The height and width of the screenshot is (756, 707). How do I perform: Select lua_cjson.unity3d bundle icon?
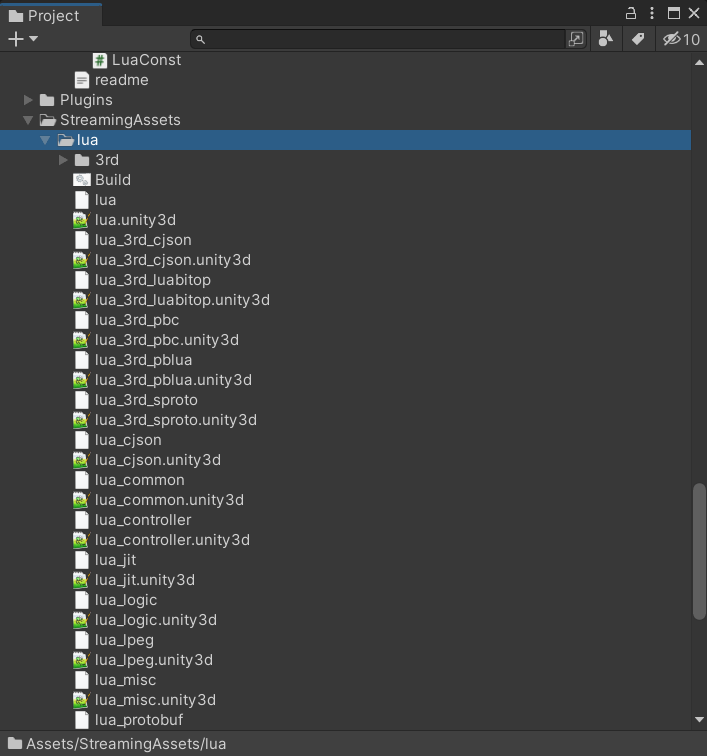[82, 460]
